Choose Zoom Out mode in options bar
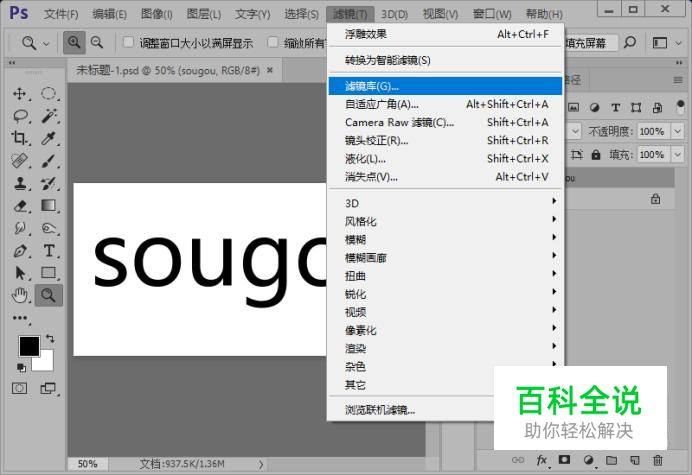 [x=97, y=42]
